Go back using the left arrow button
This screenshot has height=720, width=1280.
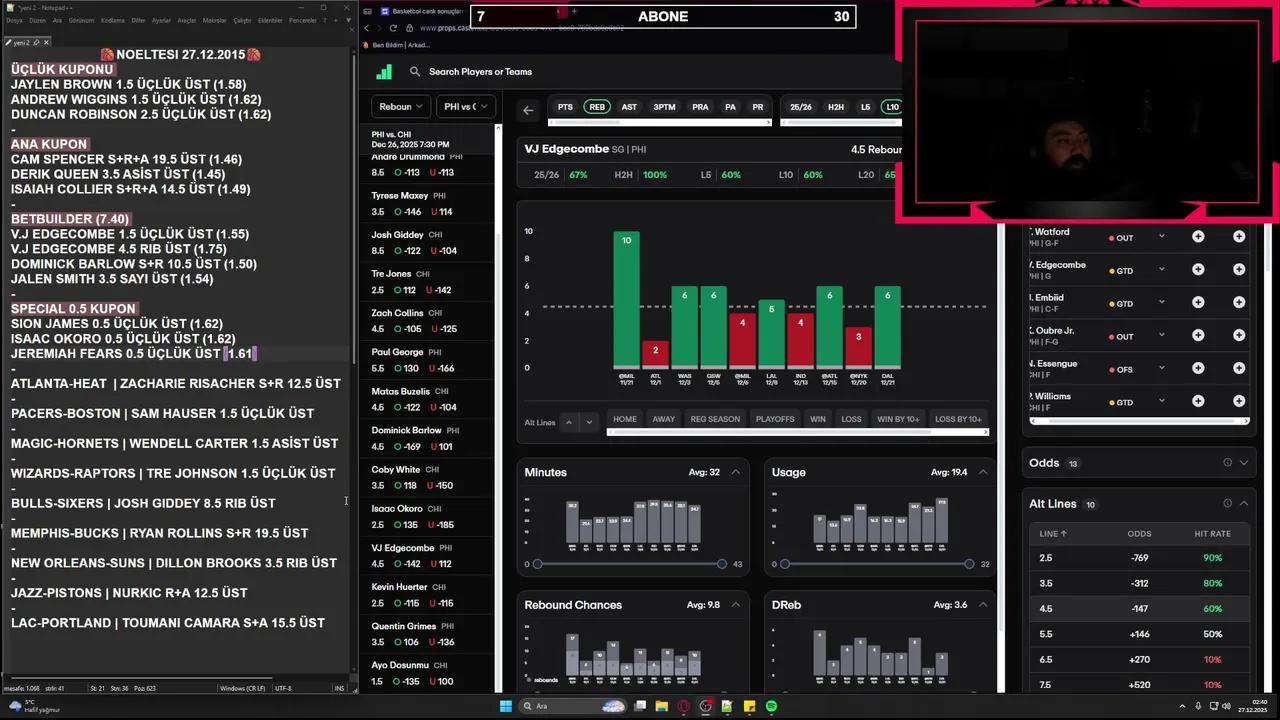(x=528, y=110)
